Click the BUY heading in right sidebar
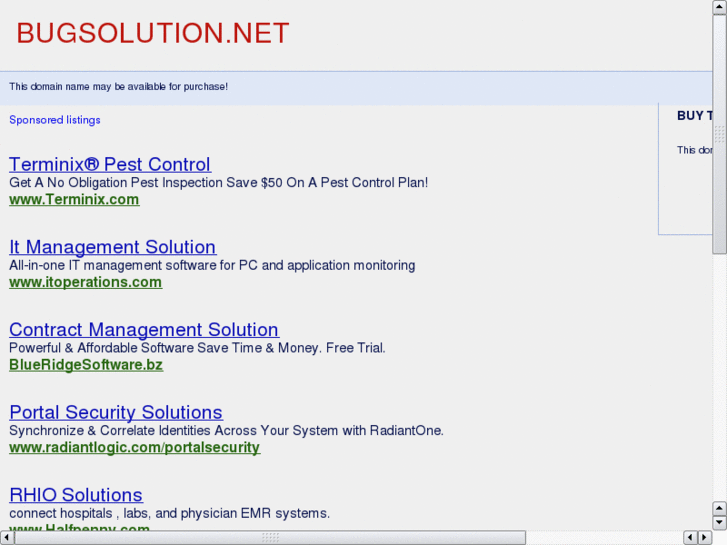 click(695, 115)
